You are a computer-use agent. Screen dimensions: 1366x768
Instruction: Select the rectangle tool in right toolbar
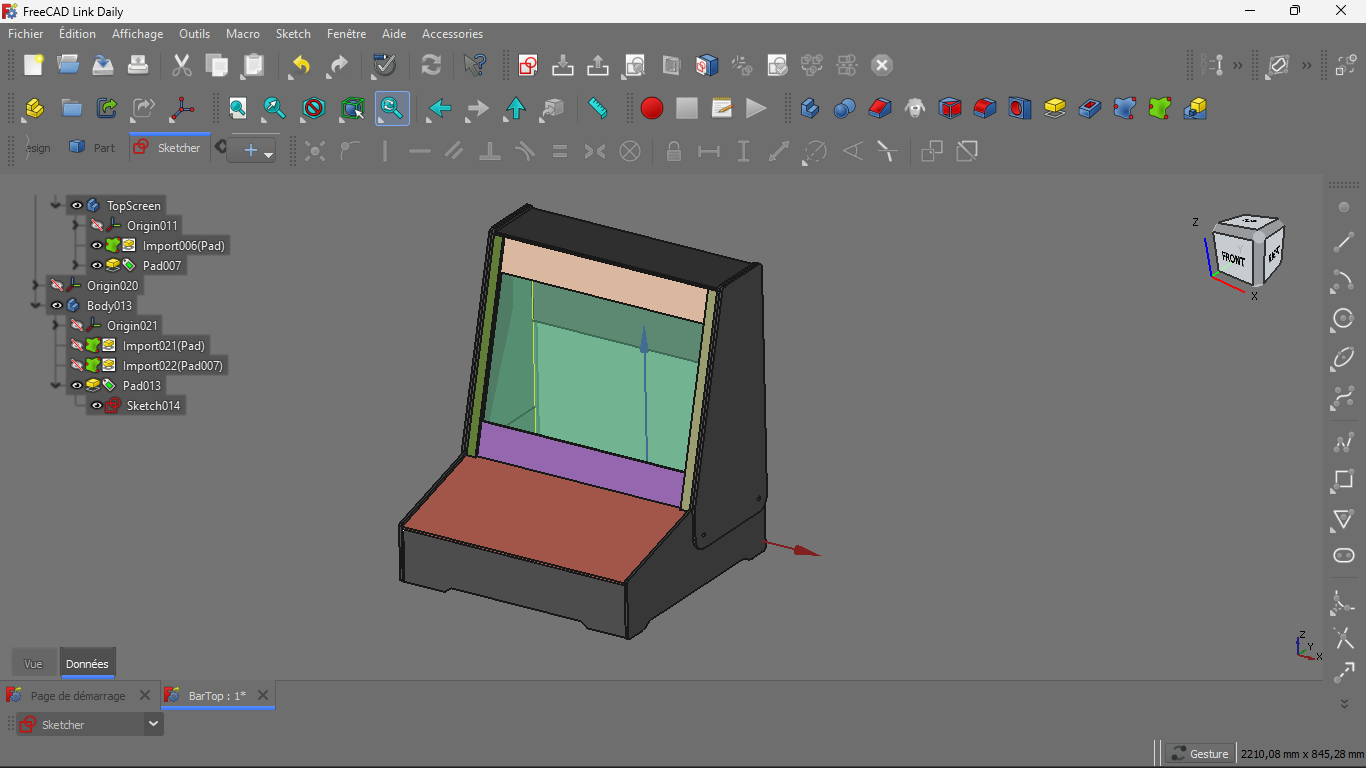[1344, 479]
